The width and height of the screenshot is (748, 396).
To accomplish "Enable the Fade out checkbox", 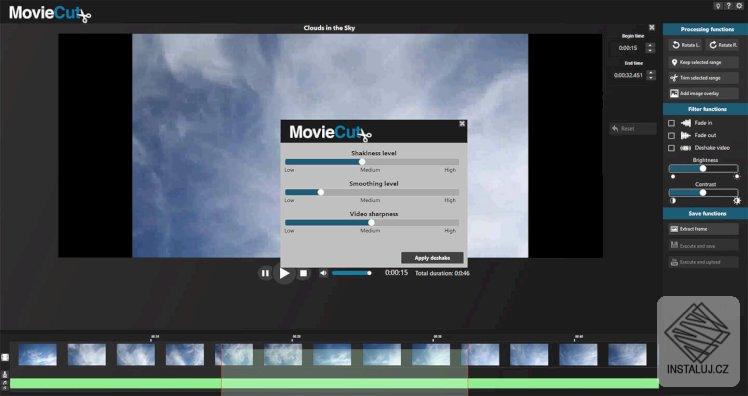I will tap(672, 135).
